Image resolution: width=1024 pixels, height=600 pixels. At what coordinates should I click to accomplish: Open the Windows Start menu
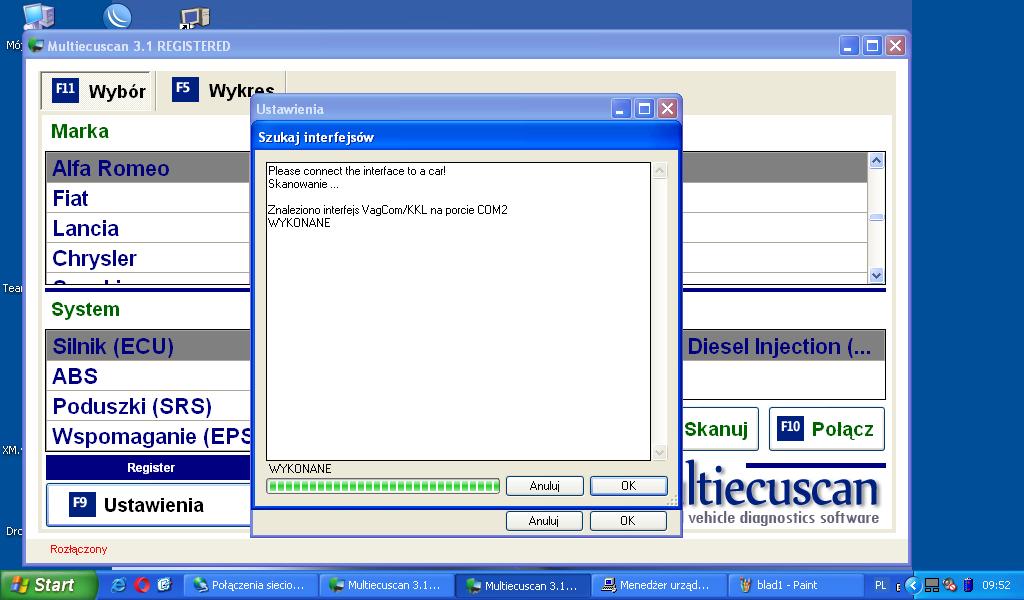click(48, 585)
